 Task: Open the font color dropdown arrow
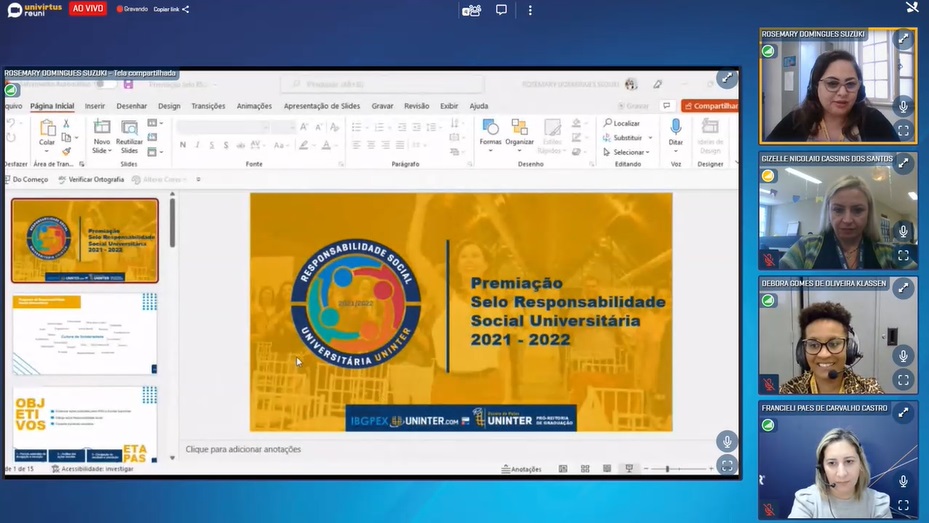(336, 145)
